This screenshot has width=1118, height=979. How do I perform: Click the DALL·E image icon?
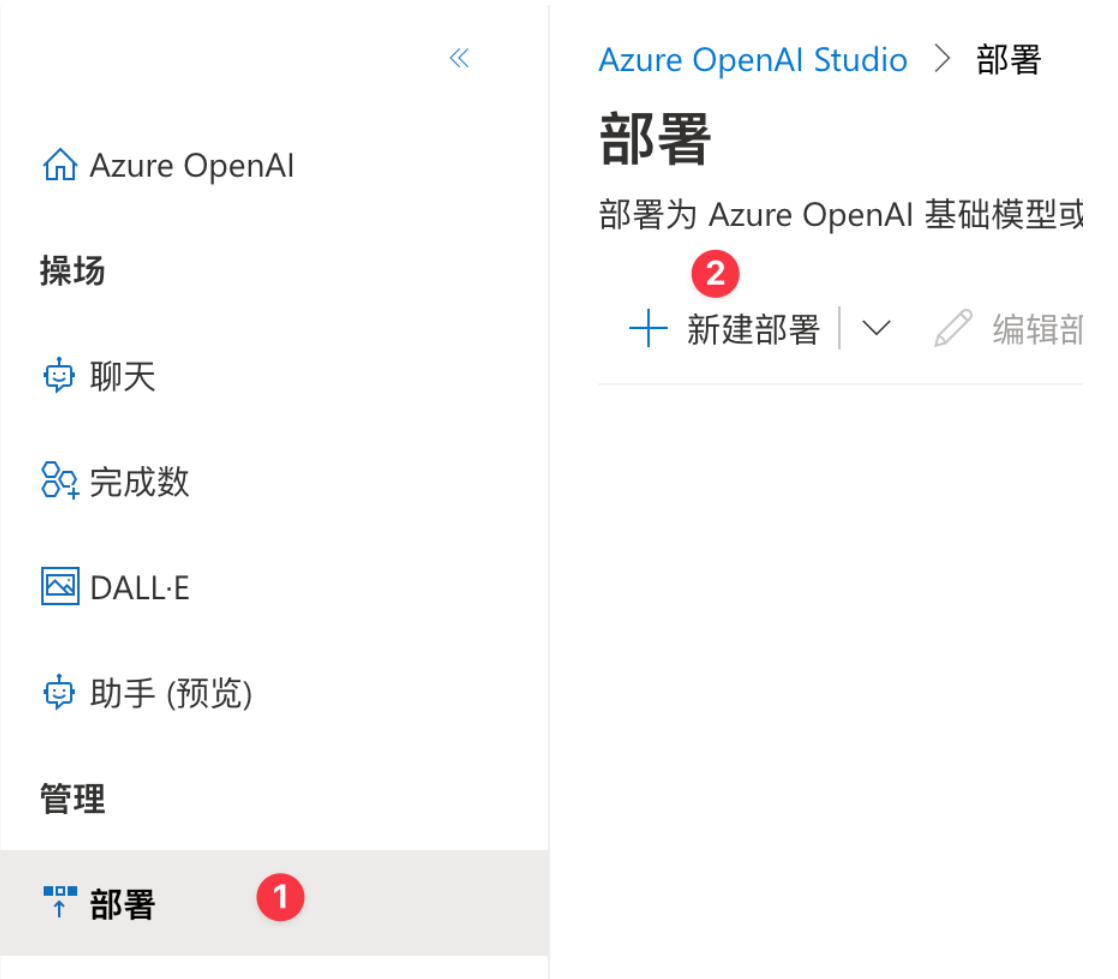coord(60,587)
